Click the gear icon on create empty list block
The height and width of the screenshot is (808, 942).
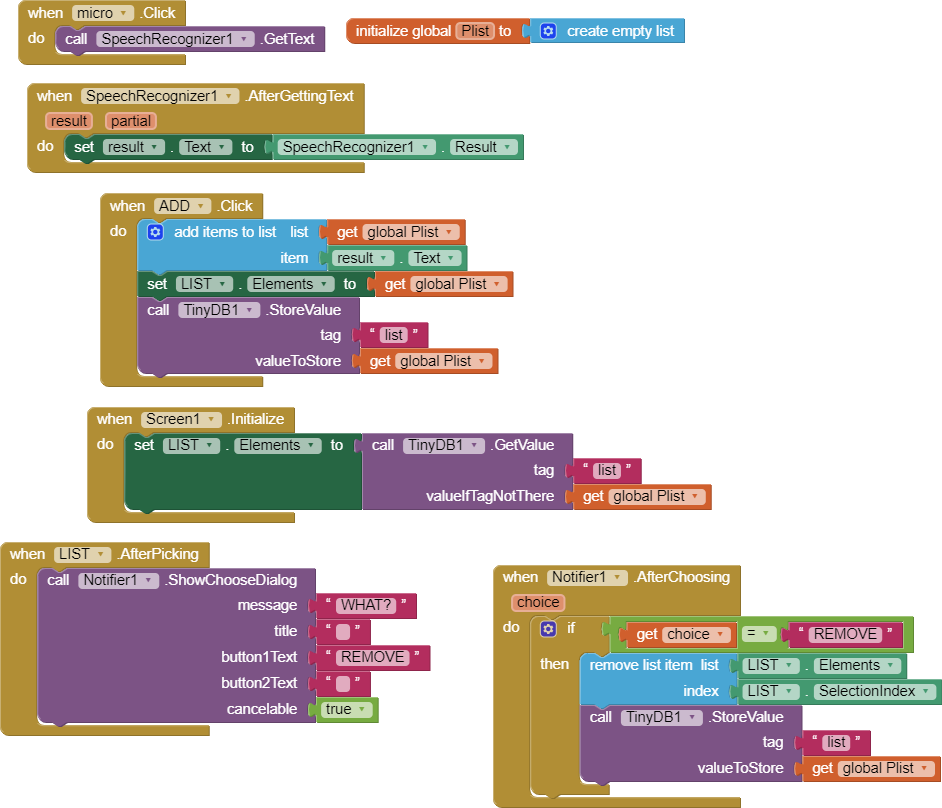click(x=548, y=31)
